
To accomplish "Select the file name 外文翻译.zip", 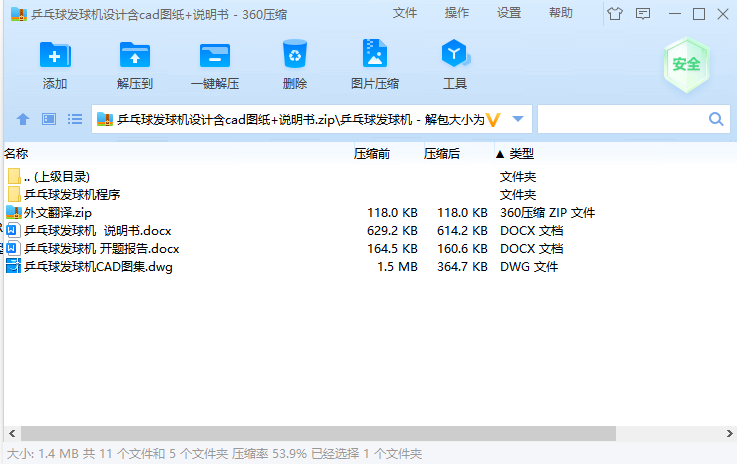I will pyautogui.click(x=58, y=213).
